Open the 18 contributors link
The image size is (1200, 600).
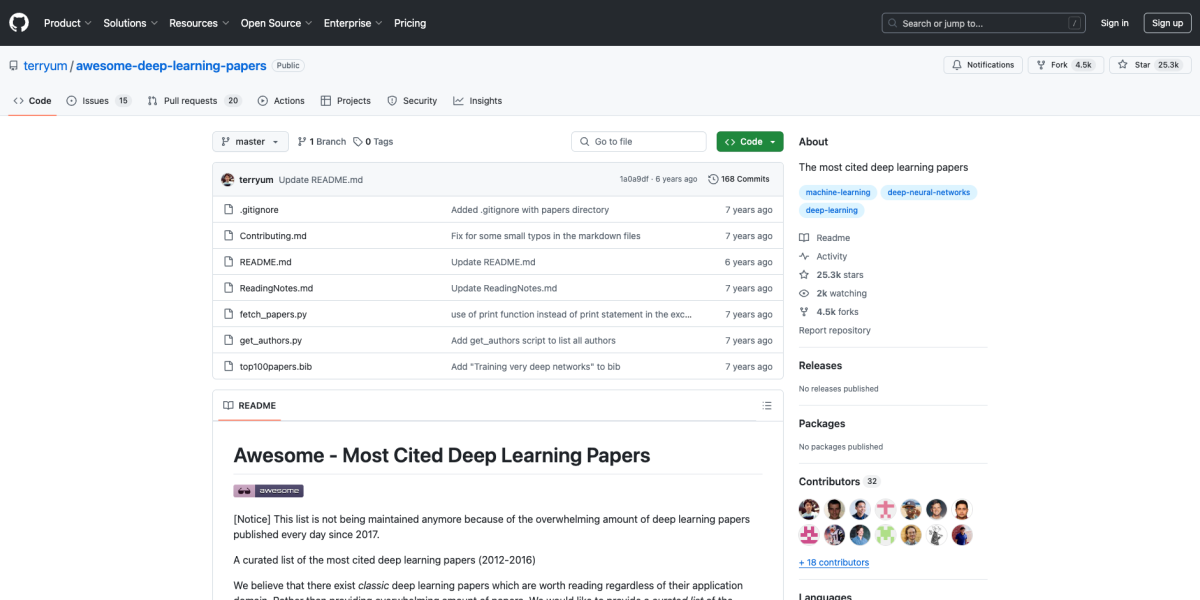coord(833,562)
